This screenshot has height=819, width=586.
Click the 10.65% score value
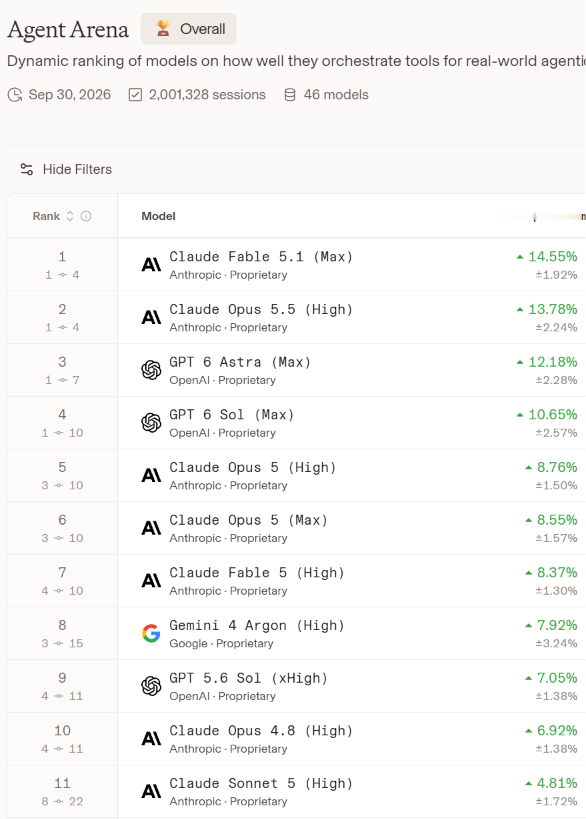pos(553,415)
